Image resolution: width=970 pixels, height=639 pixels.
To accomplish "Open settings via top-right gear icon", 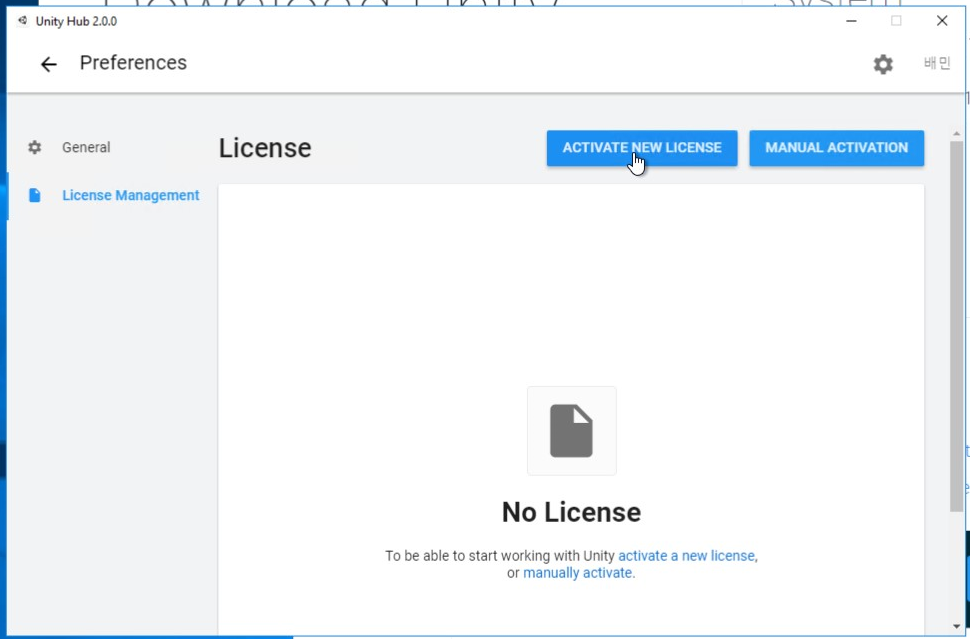I will (883, 64).
